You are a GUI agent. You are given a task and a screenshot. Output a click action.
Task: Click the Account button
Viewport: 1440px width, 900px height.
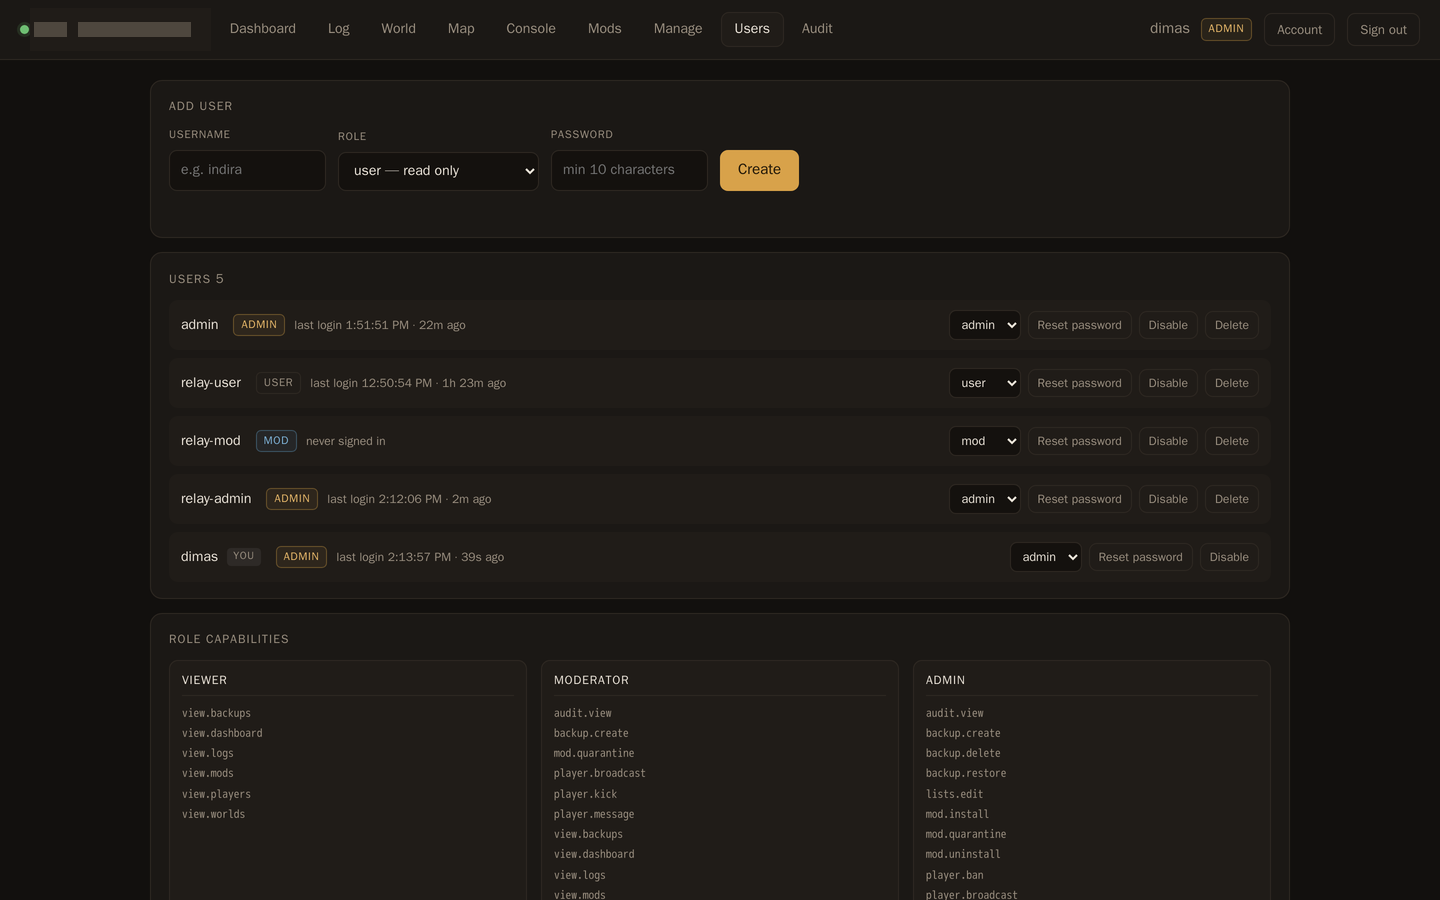click(1299, 30)
